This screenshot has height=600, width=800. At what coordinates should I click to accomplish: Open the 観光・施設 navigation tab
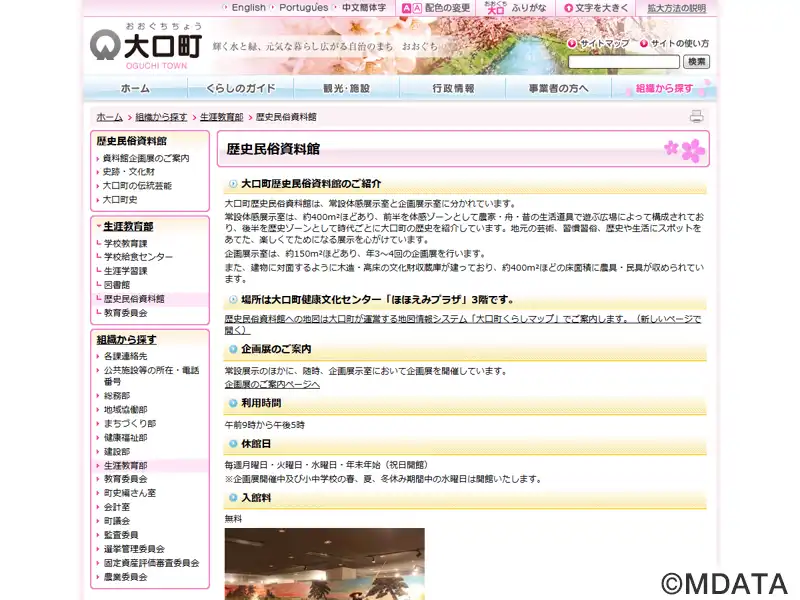coord(347,88)
